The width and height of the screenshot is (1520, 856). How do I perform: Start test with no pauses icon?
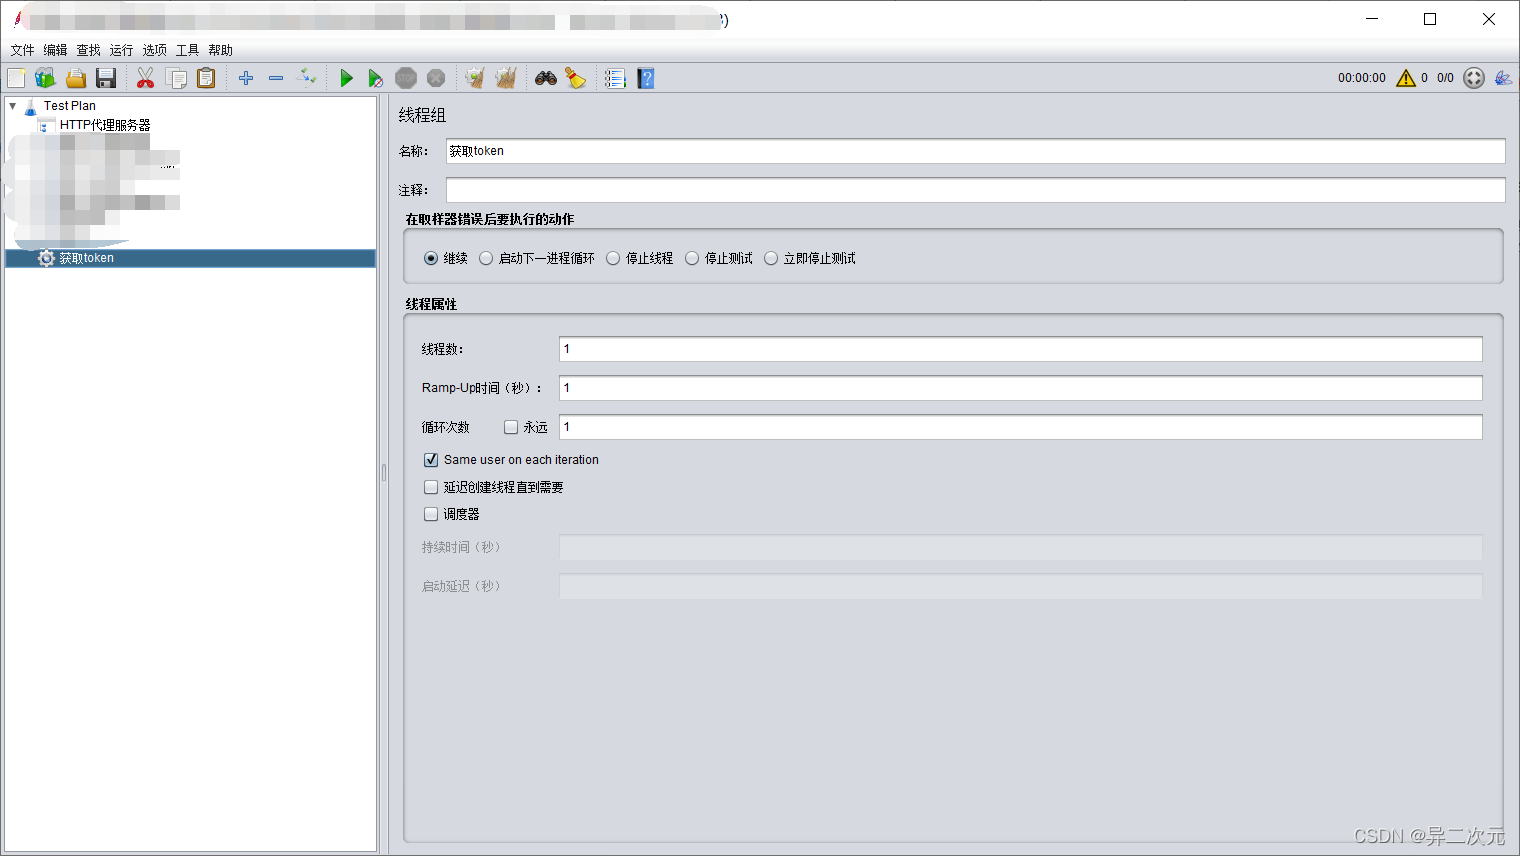[376, 78]
